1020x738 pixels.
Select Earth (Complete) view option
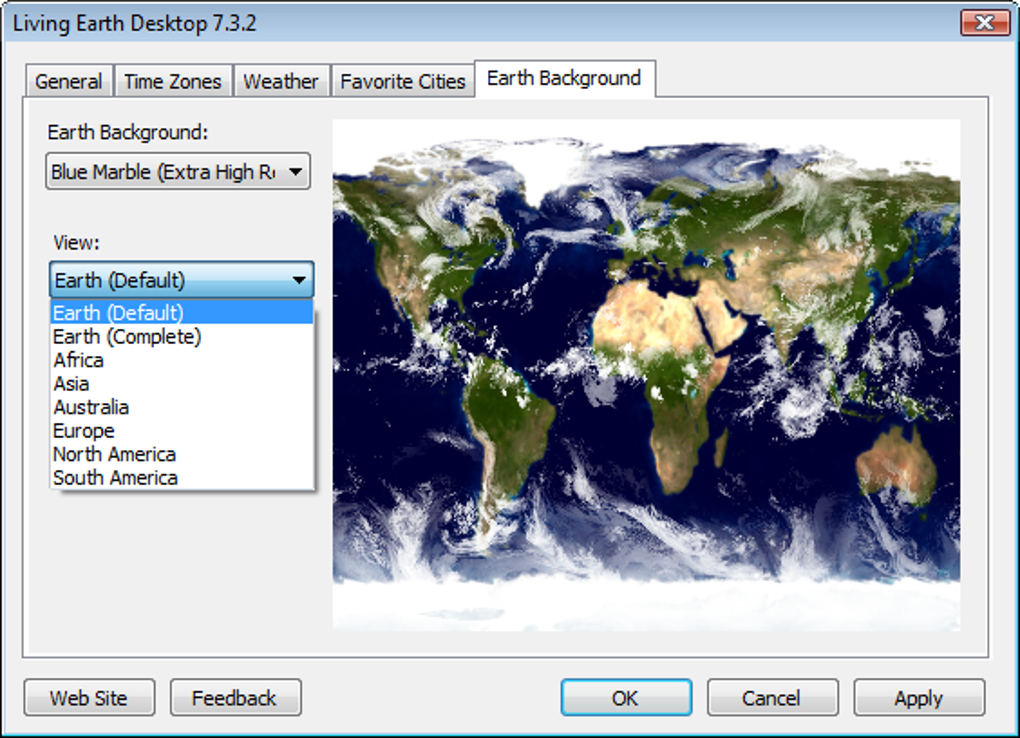(181, 336)
